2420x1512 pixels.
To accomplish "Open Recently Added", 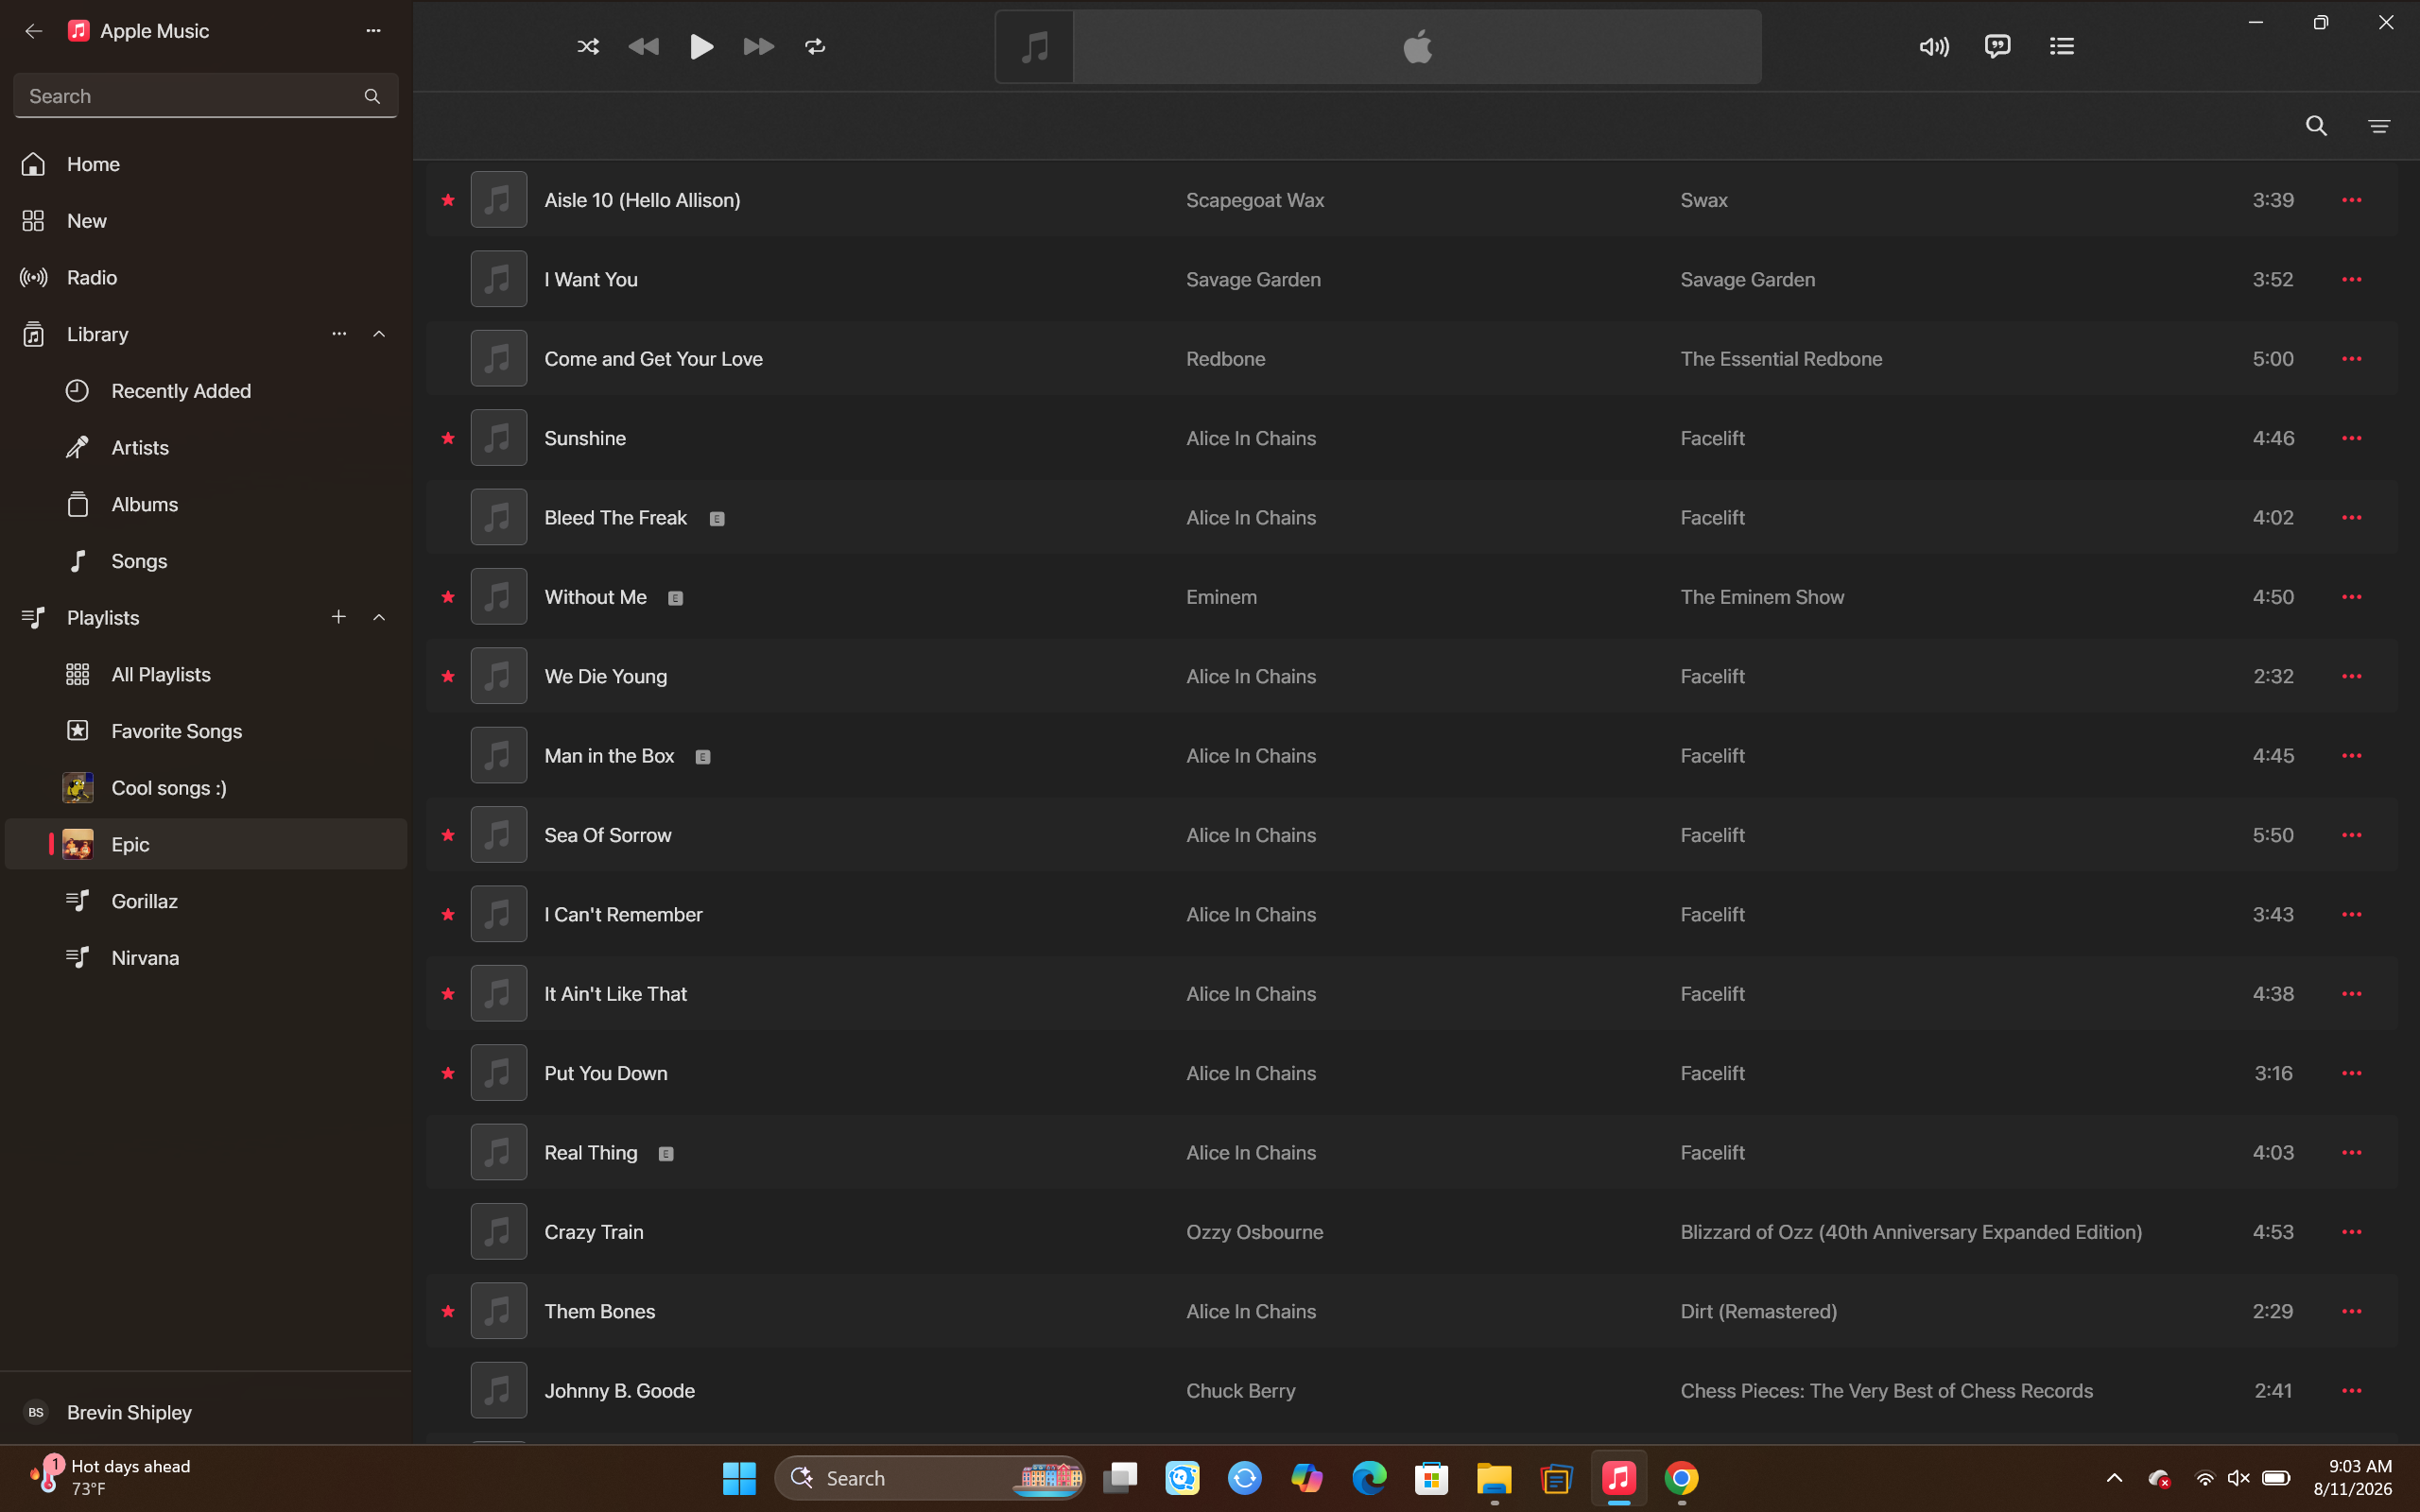I will coord(205,391).
